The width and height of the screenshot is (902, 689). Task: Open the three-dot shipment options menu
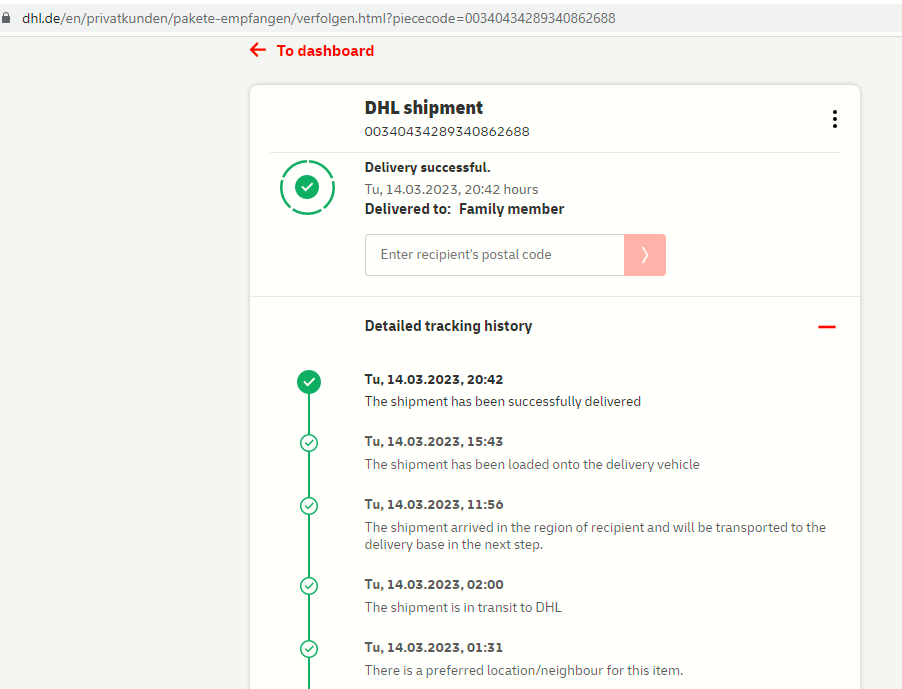point(834,119)
